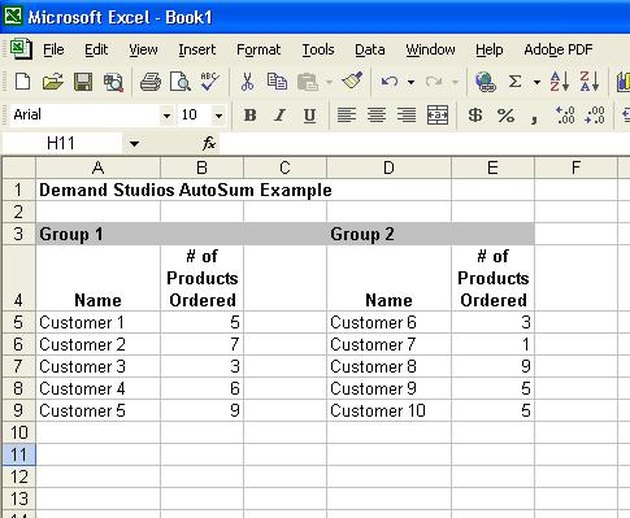Image resolution: width=630 pixels, height=518 pixels.
Task: Select cell with 'Customer 3'
Action: [x=98, y=366]
